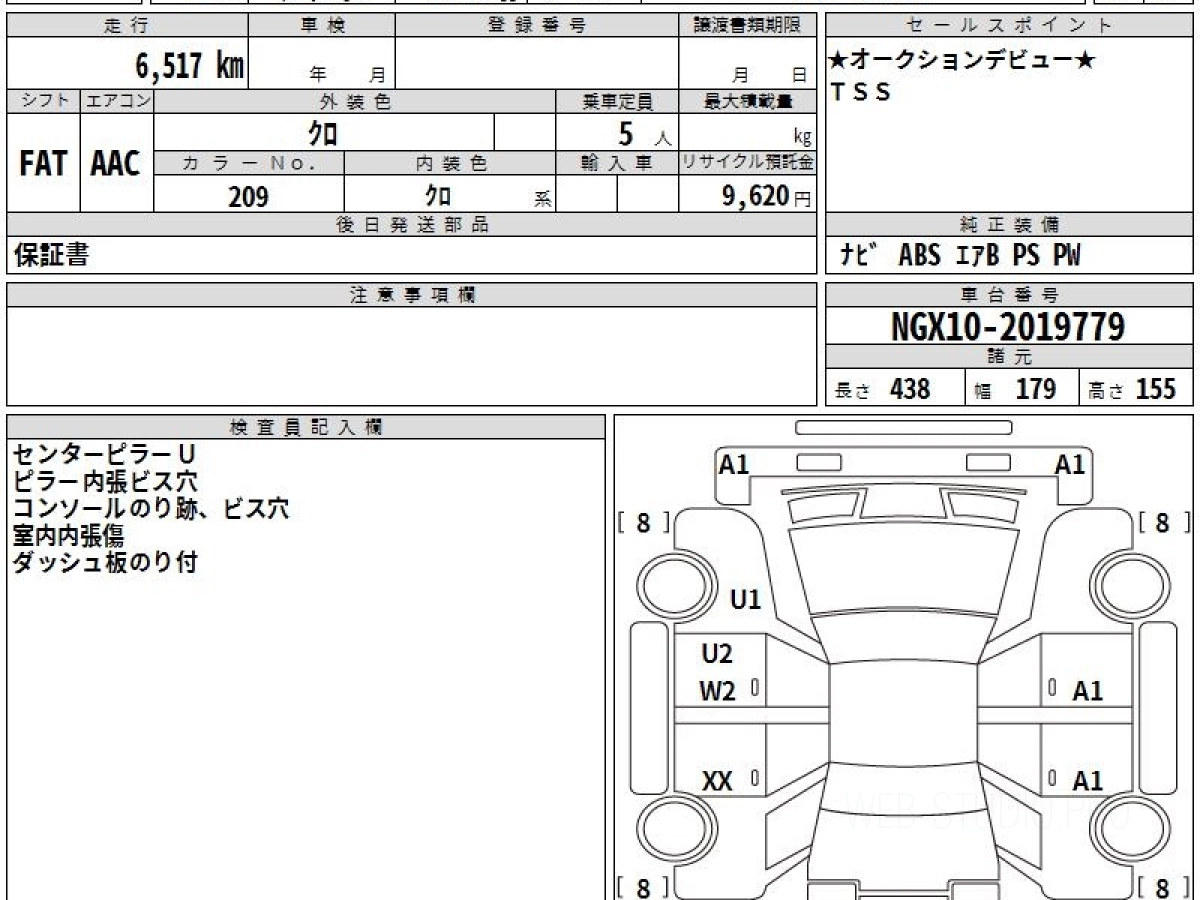Image resolution: width=1200 pixels, height=900 pixels.
Task: Click the 諸元 header
Action: click(1009, 357)
